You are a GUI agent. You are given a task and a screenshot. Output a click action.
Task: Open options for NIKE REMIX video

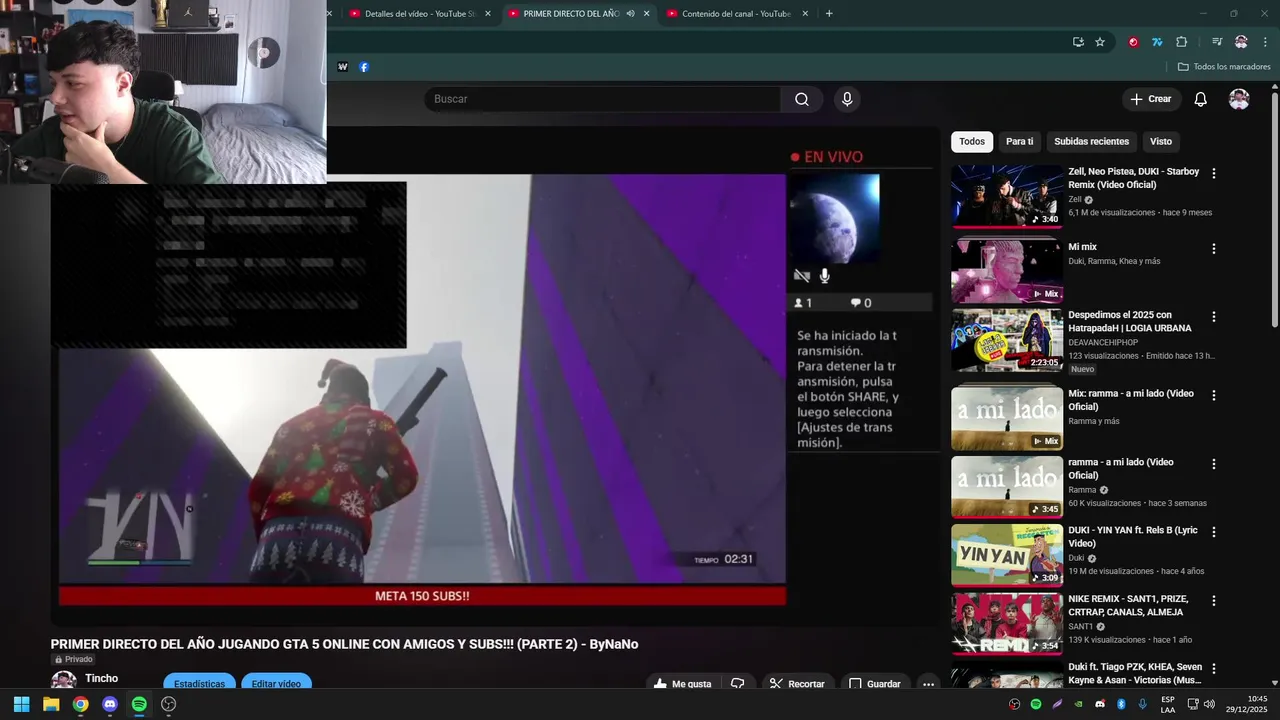[x=1214, y=601]
